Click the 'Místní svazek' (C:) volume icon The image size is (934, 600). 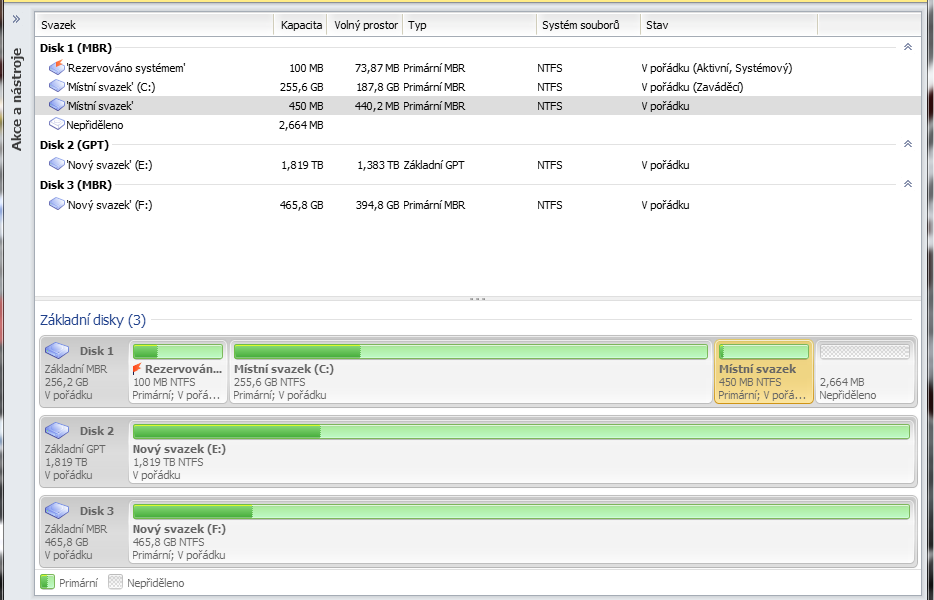pos(56,87)
